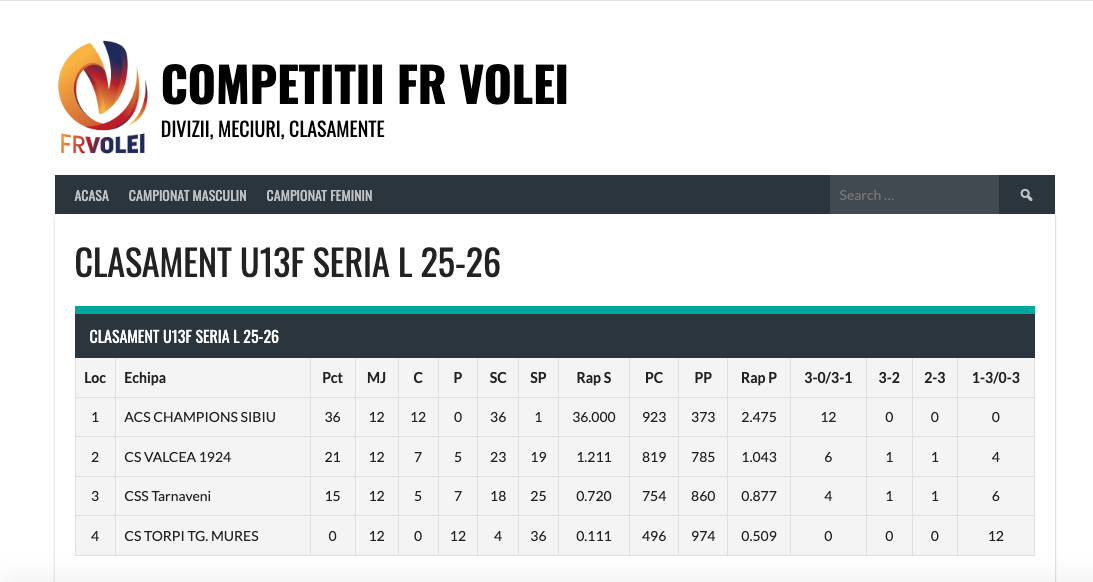Image resolution: width=1093 pixels, height=582 pixels.
Task: Open CS Valcea 1924 team entry
Action: click(177, 457)
